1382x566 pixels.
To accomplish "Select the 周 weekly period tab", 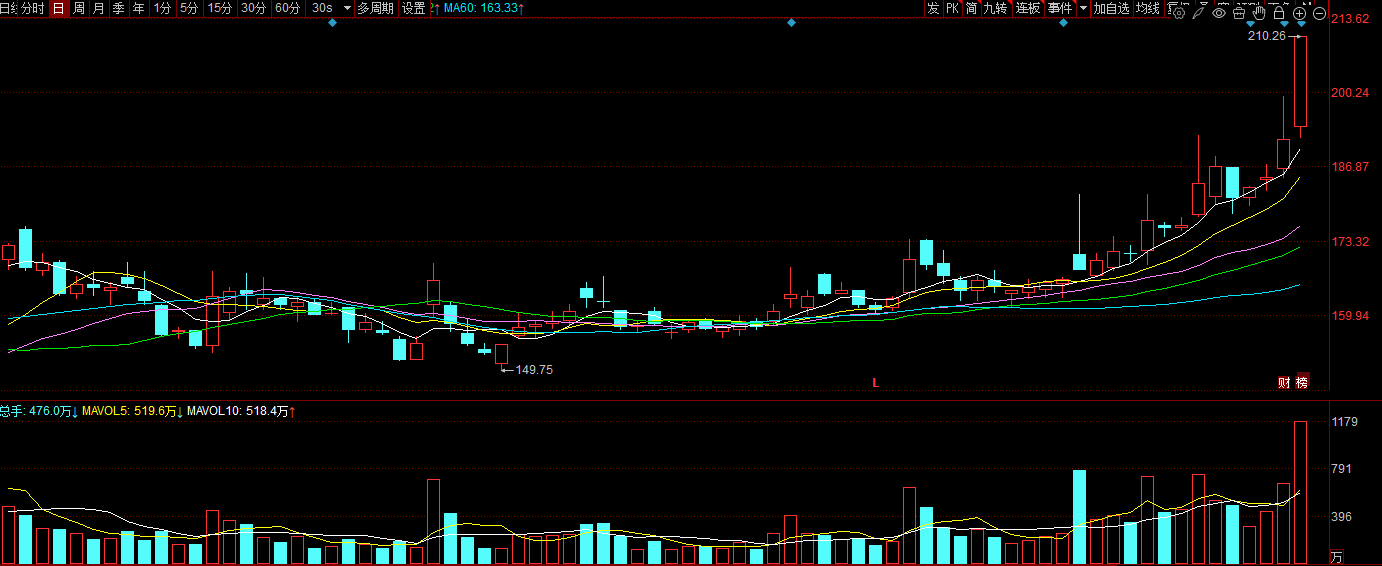I will (78, 8).
